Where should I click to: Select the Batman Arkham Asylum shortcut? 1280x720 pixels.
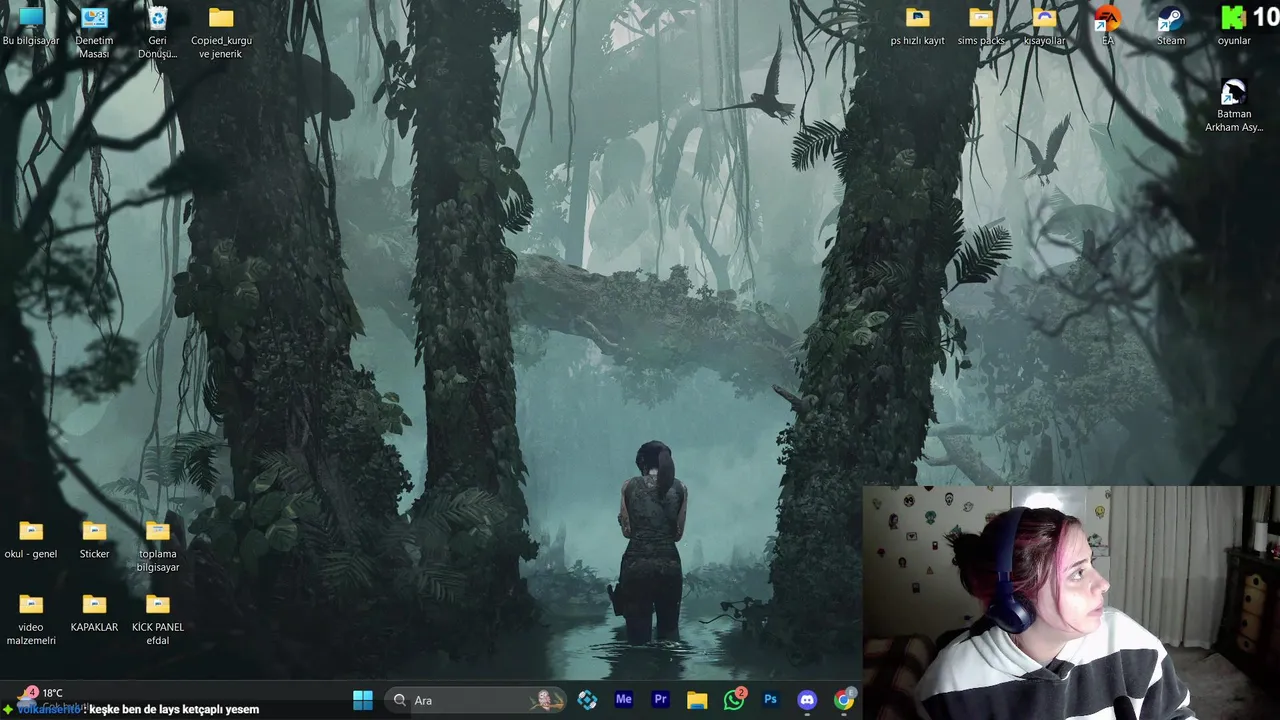(x=1234, y=106)
